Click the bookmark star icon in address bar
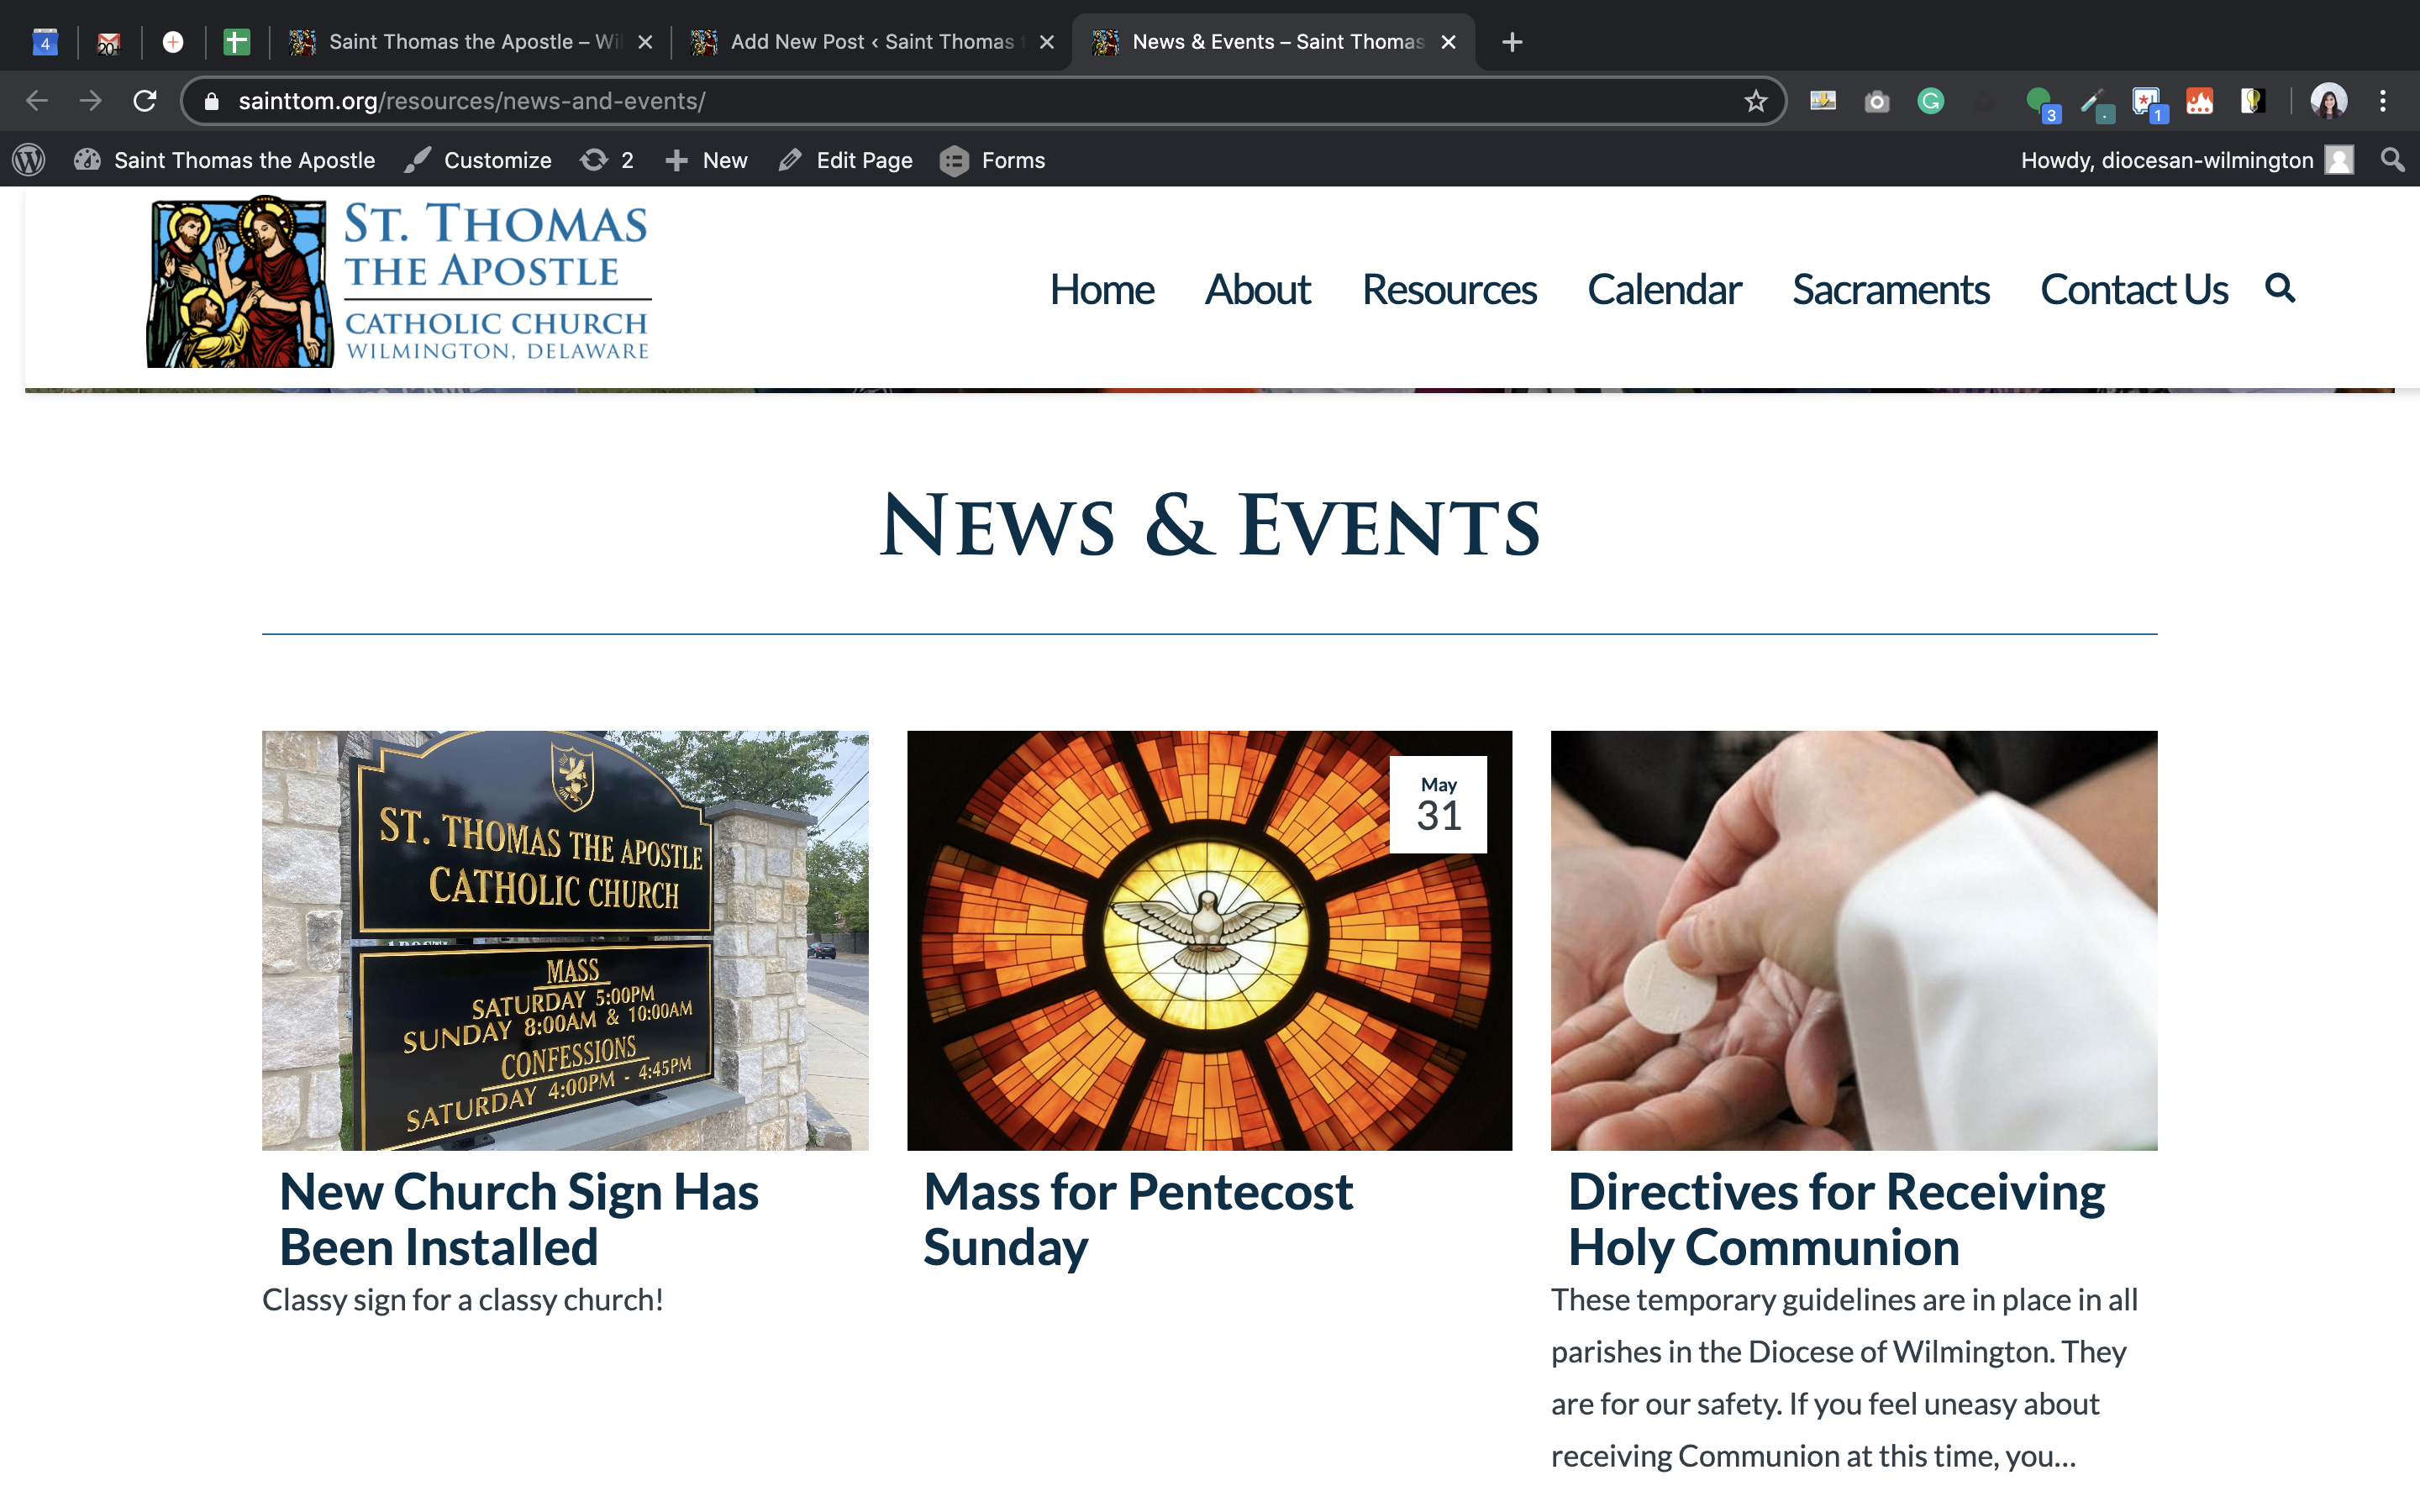Viewport: 2420px width, 1512px height. click(1755, 101)
